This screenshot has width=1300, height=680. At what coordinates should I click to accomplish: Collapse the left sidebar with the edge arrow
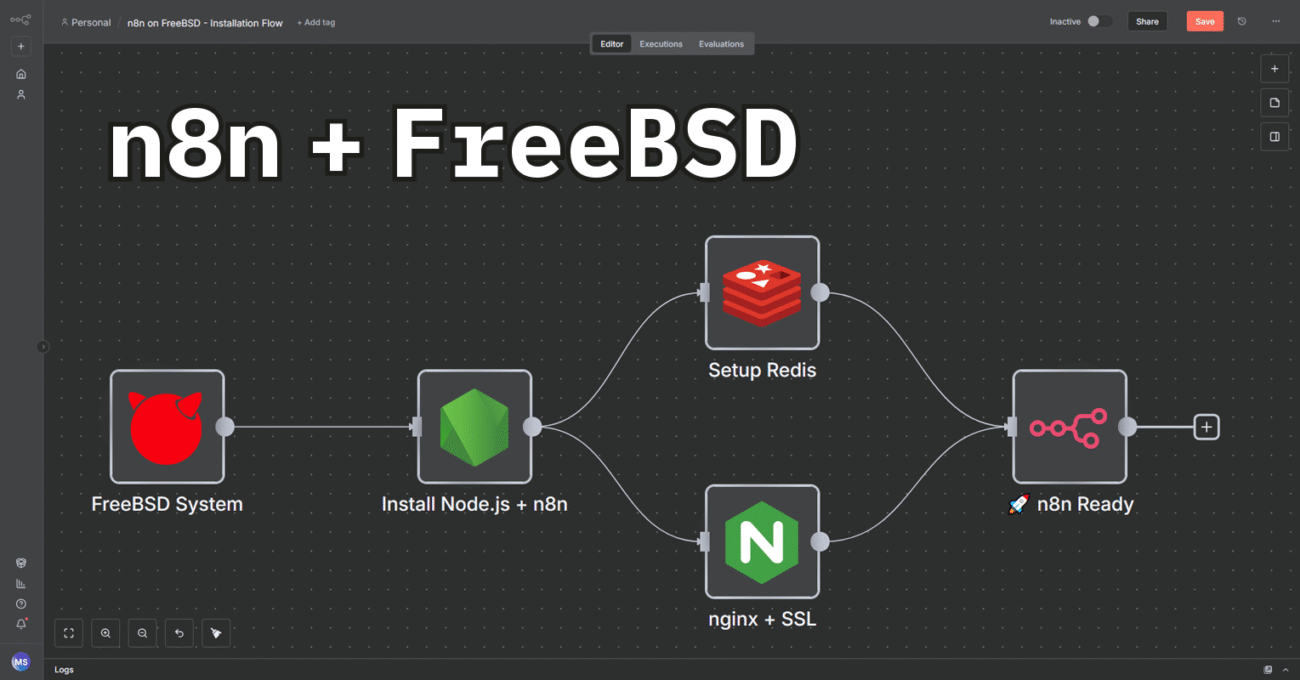[x=43, y=345]
